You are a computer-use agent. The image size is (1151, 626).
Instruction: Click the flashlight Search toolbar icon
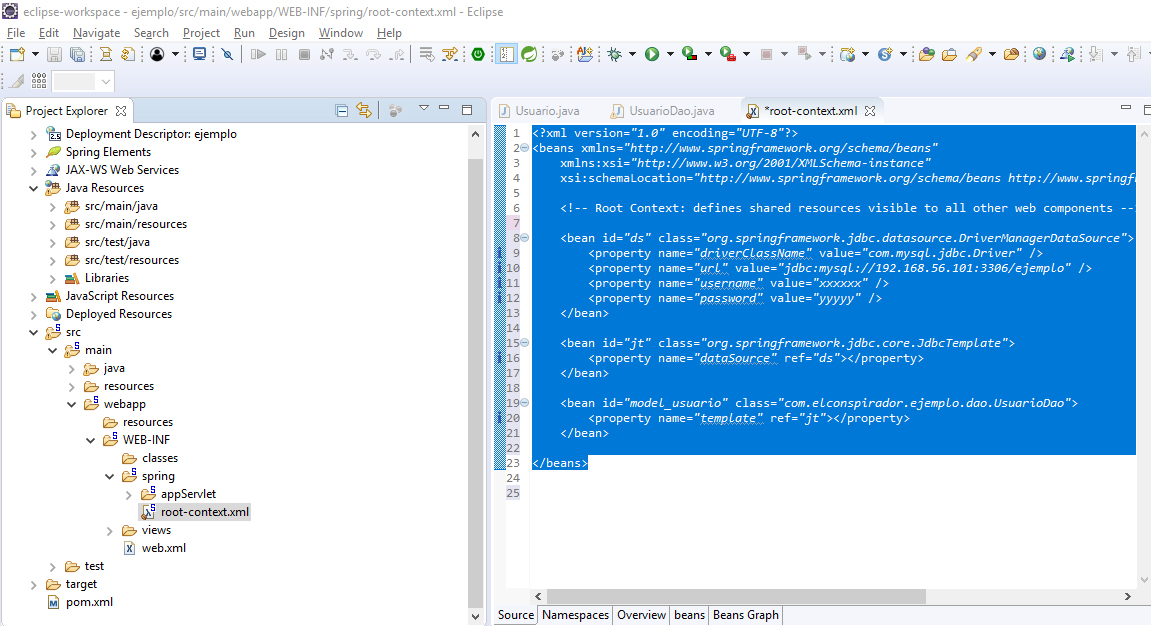pos(974,54)
